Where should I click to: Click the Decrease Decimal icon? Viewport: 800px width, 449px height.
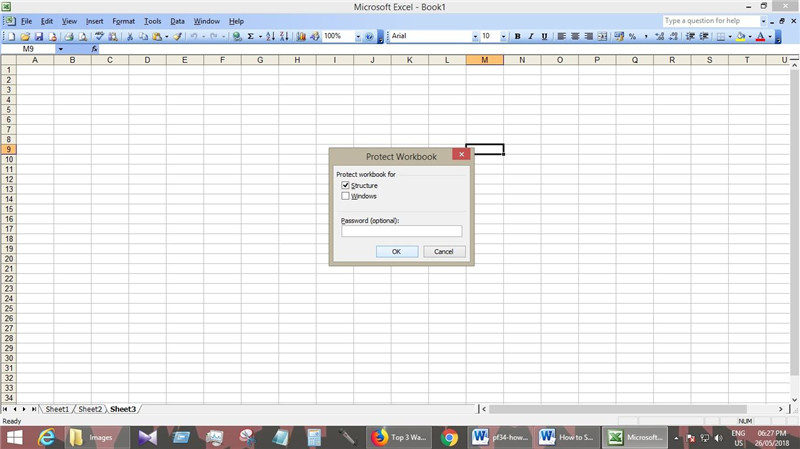[673, 36]
